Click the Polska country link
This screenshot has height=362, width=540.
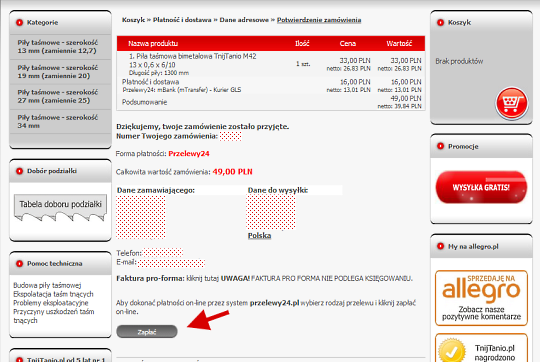[x=259, y=236]
